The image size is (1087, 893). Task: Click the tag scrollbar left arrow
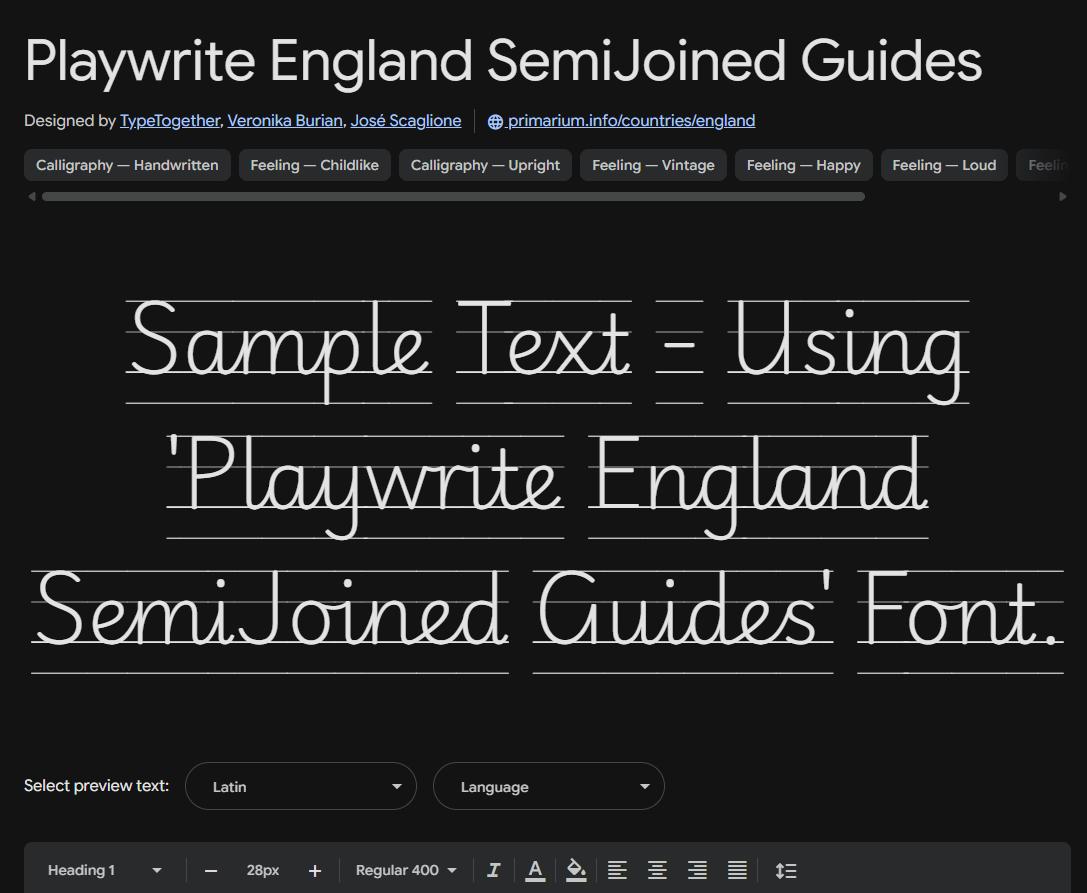(x=31, y=197)
